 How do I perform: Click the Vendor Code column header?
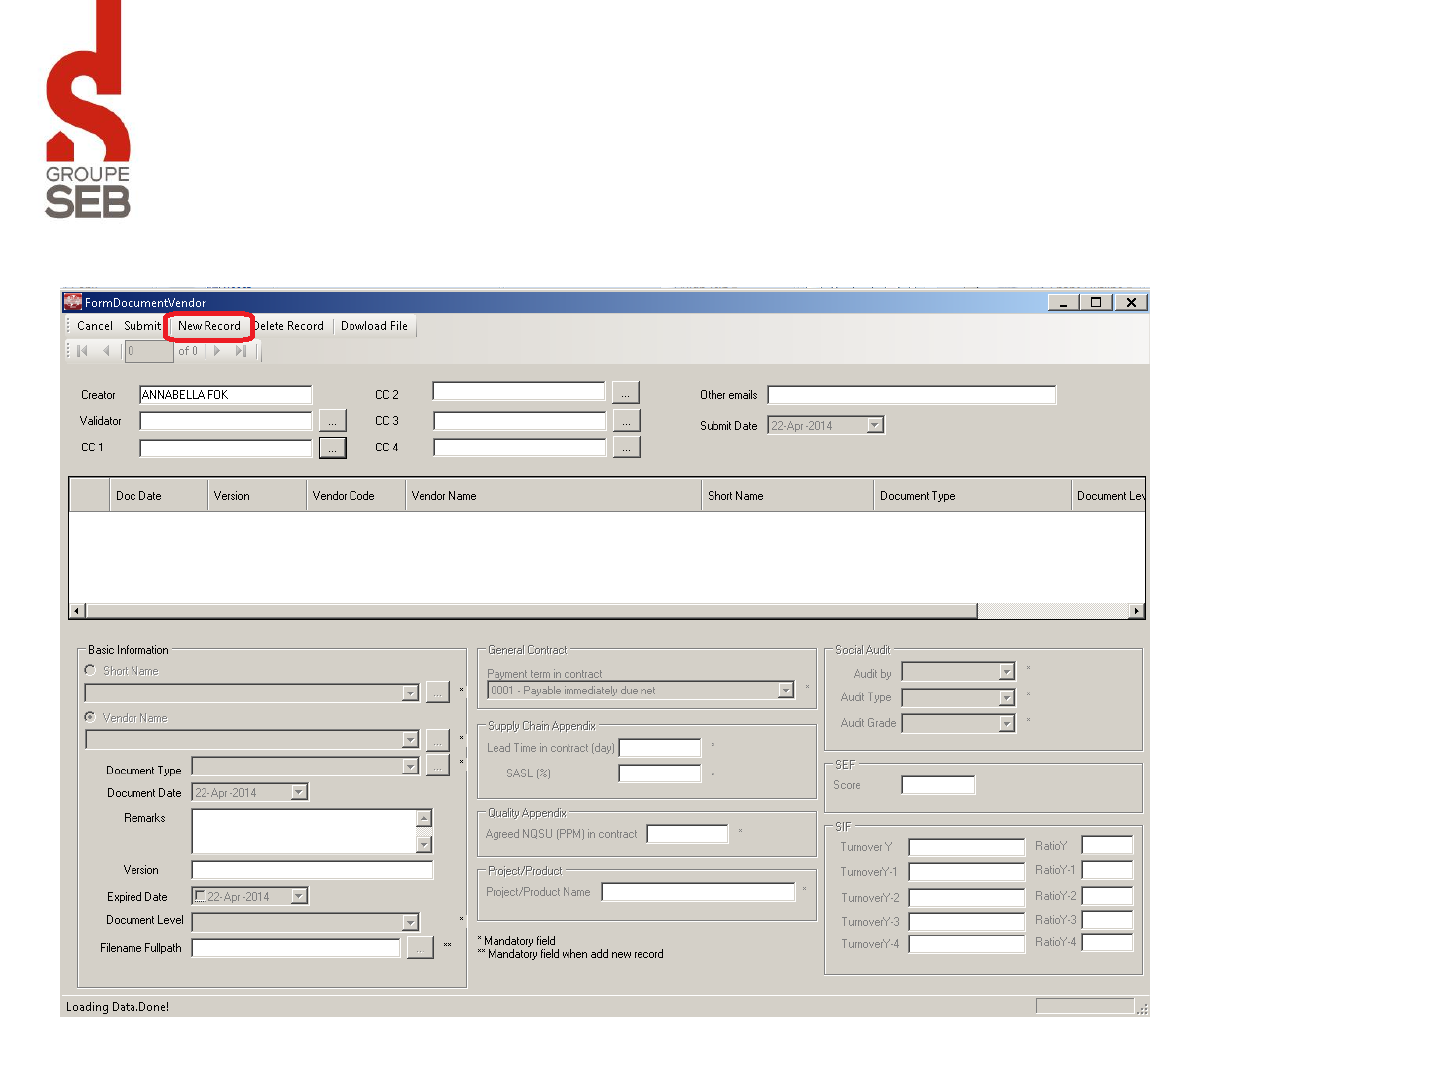[x=355, y=496]
